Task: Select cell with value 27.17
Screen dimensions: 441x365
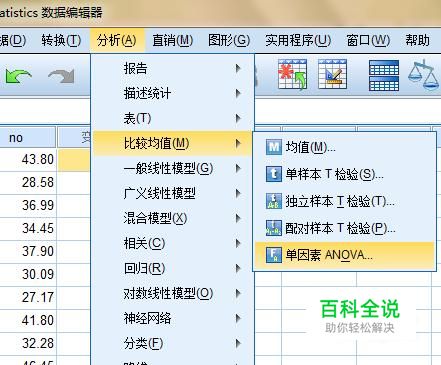Action: (28, 297)
